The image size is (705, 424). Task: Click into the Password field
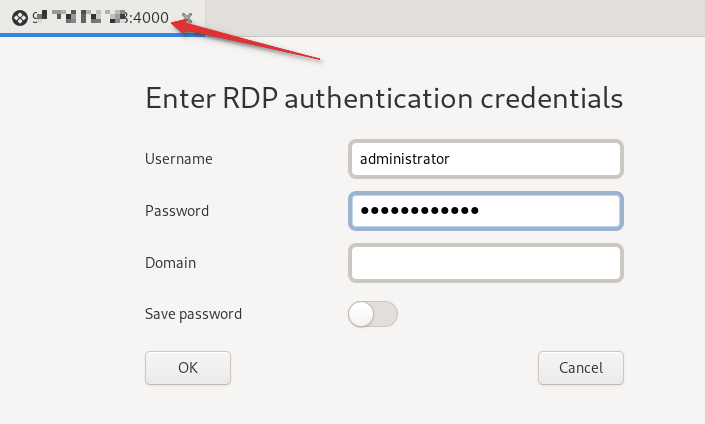point(486,211)
